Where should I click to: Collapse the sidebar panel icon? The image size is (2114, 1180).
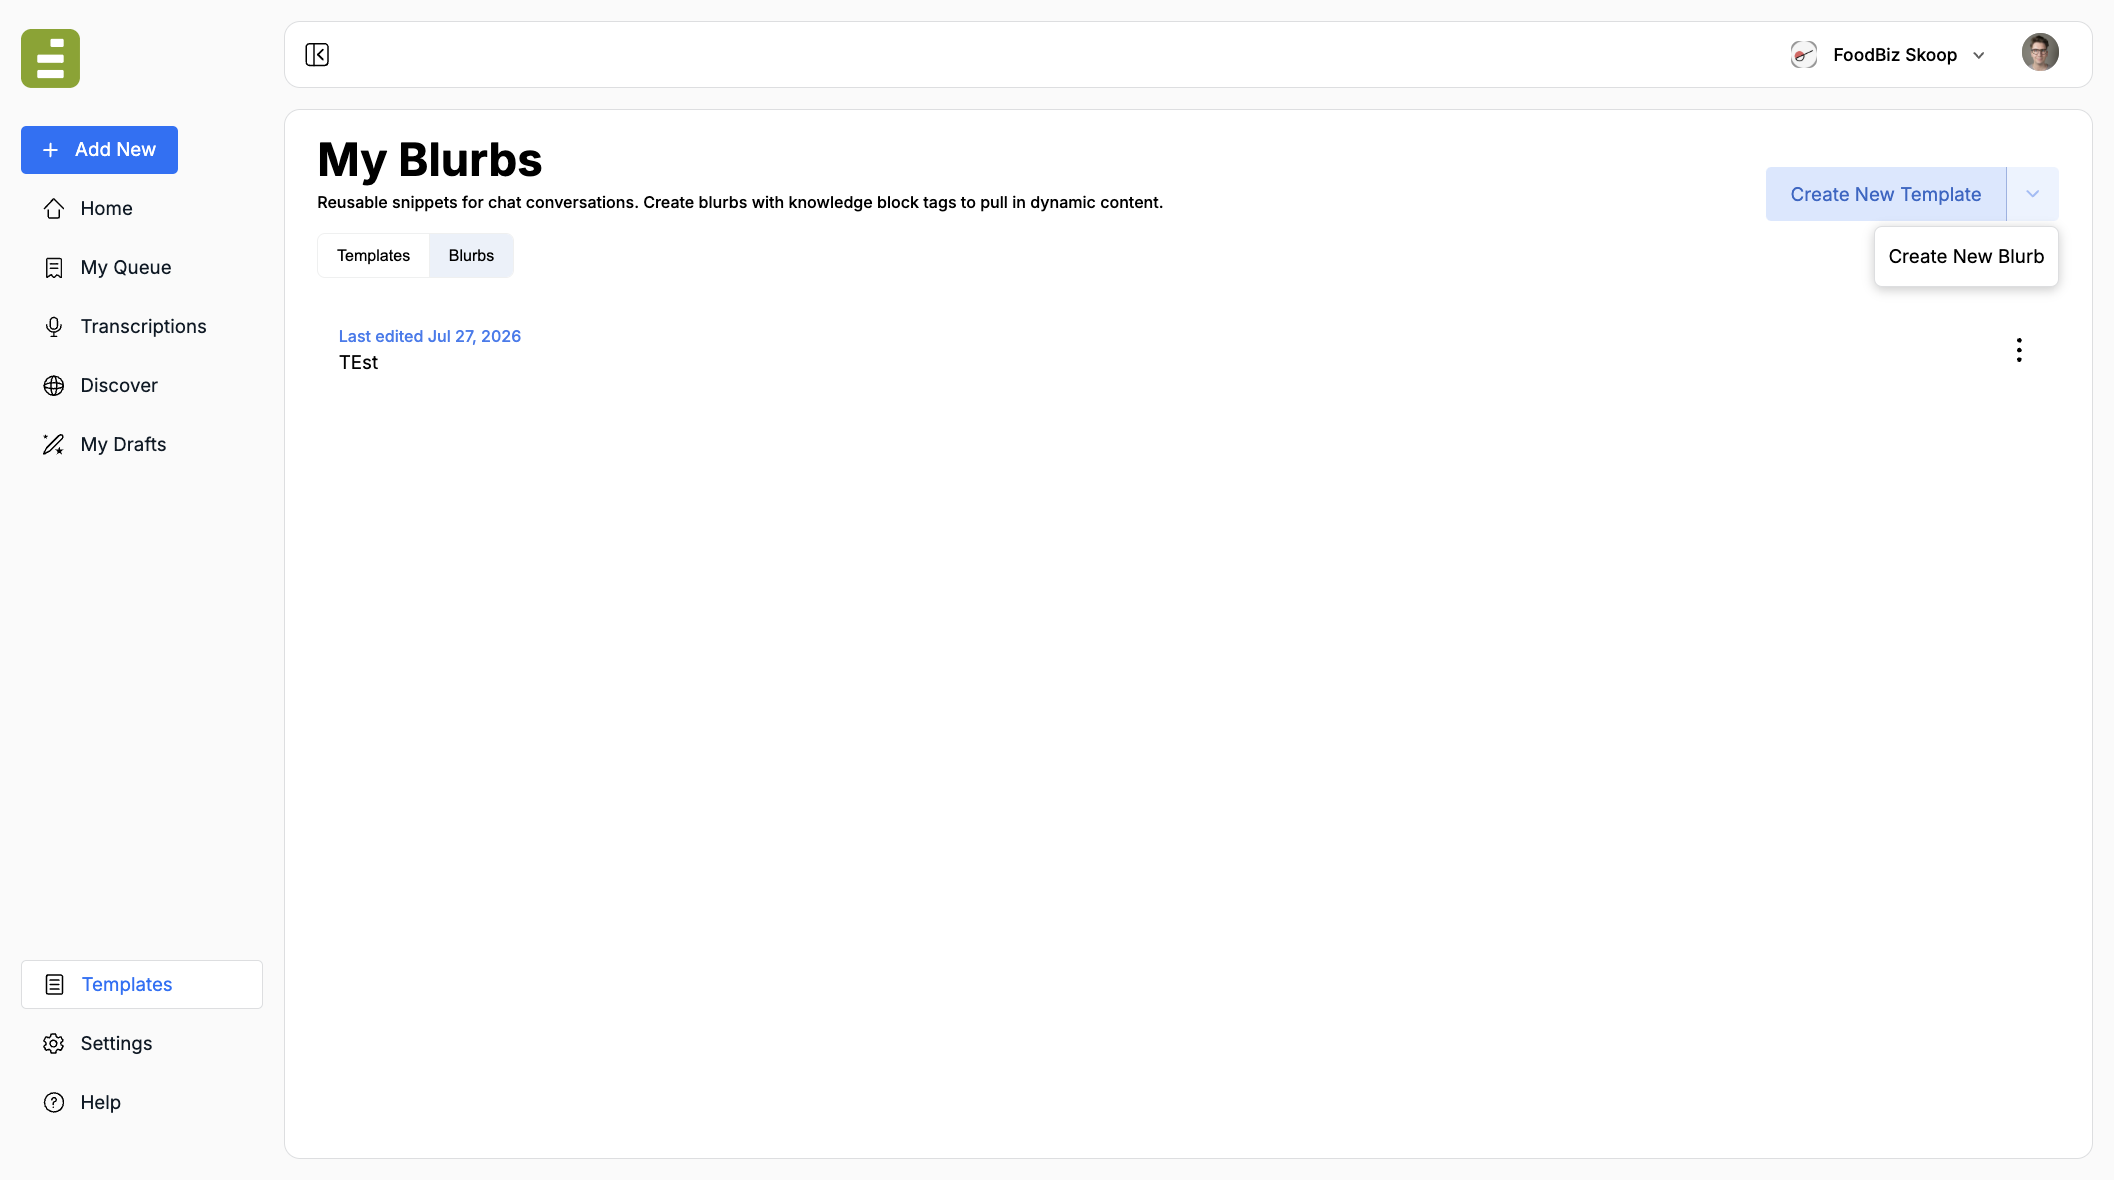(x=317, y=55)
